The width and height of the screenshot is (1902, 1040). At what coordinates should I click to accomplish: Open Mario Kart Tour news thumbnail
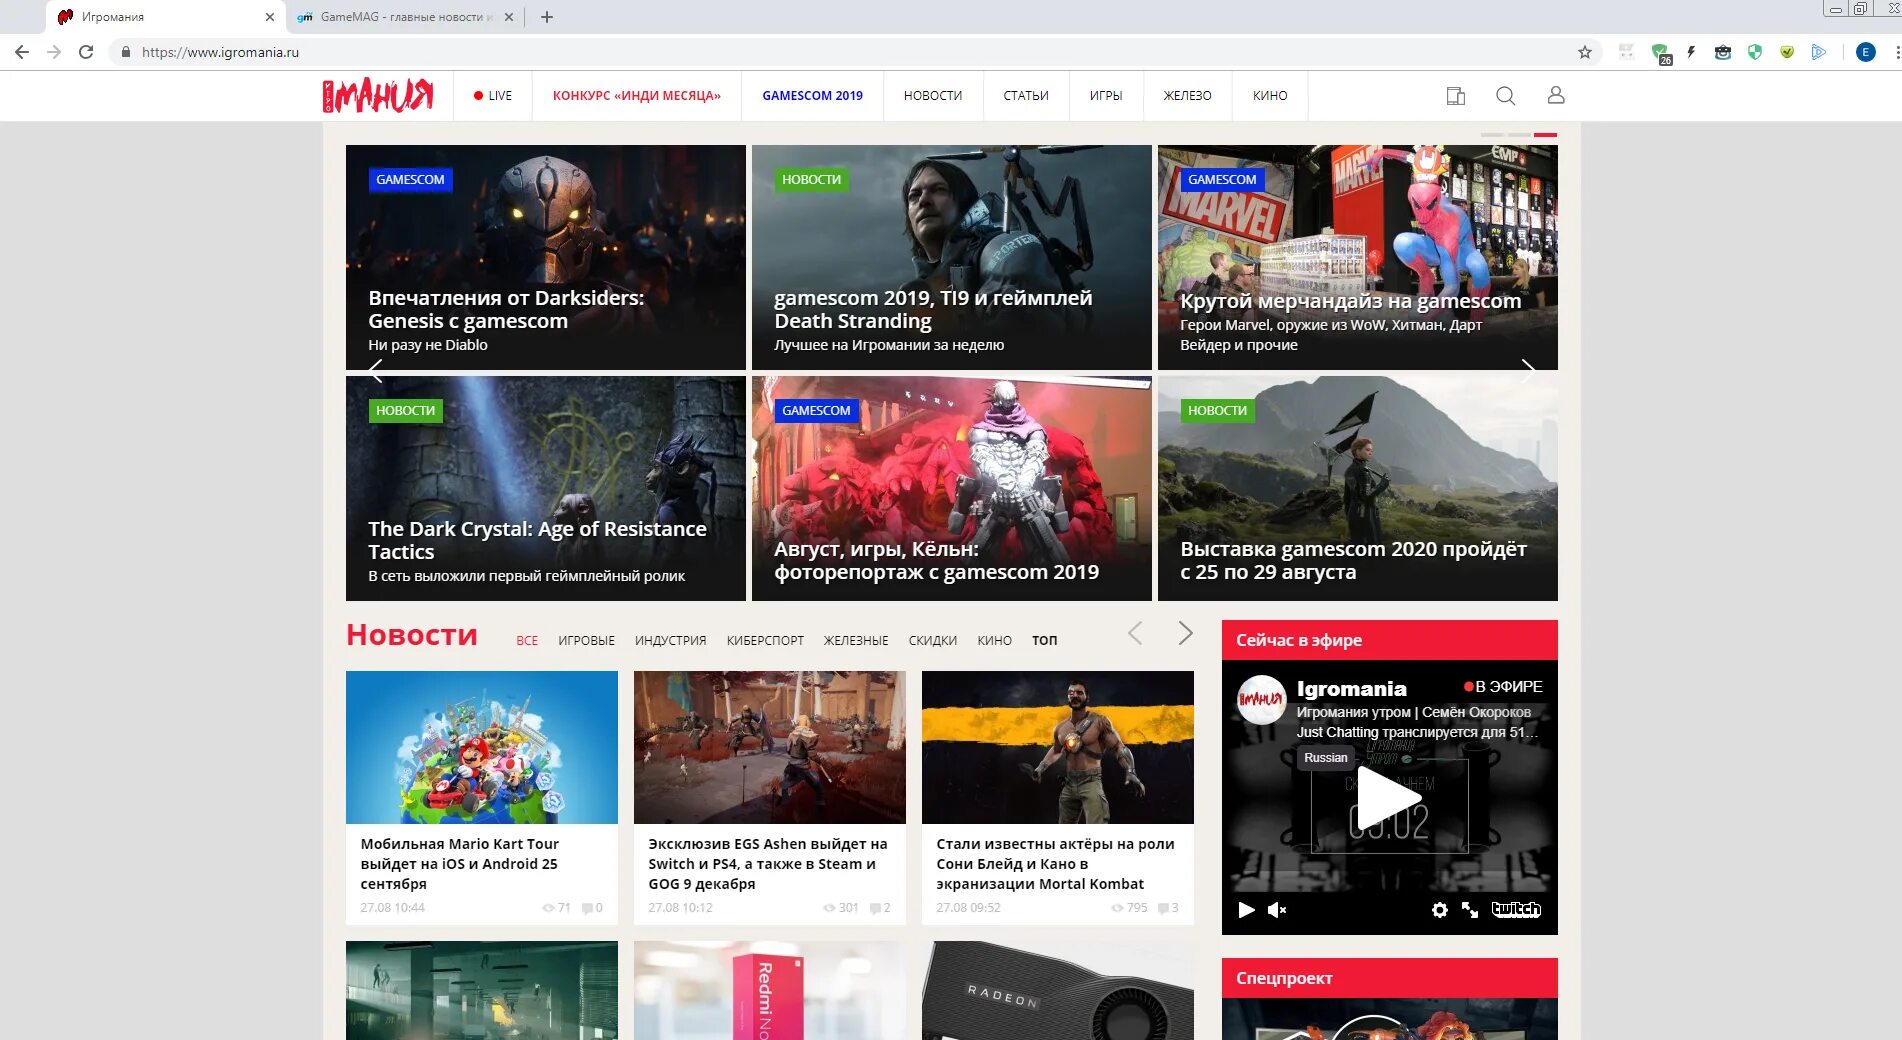point(482,747)
